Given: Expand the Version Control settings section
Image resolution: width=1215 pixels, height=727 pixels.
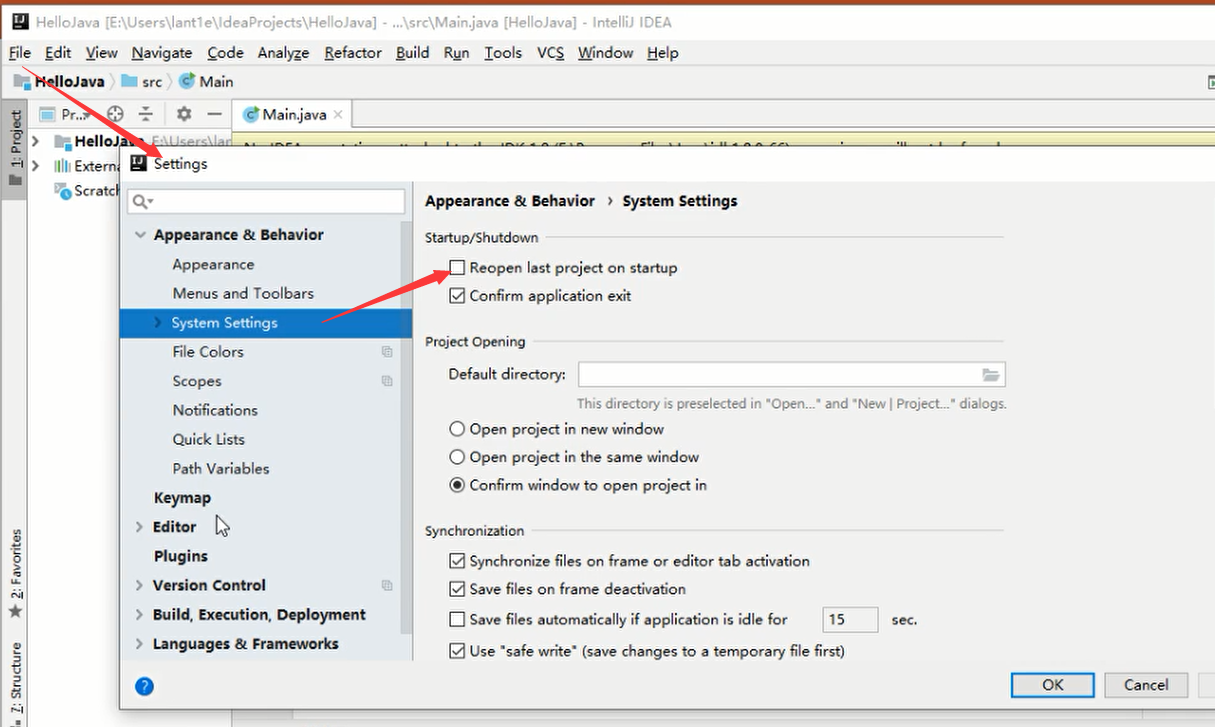Looking at the screenshot, I should tap(139, 585).
